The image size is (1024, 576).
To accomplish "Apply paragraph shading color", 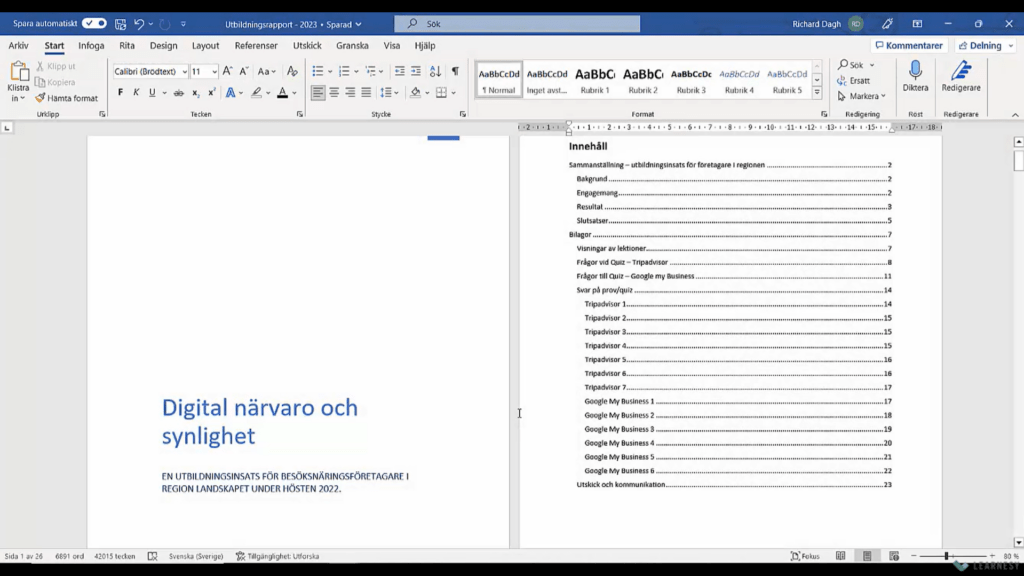I will [415, 93].
